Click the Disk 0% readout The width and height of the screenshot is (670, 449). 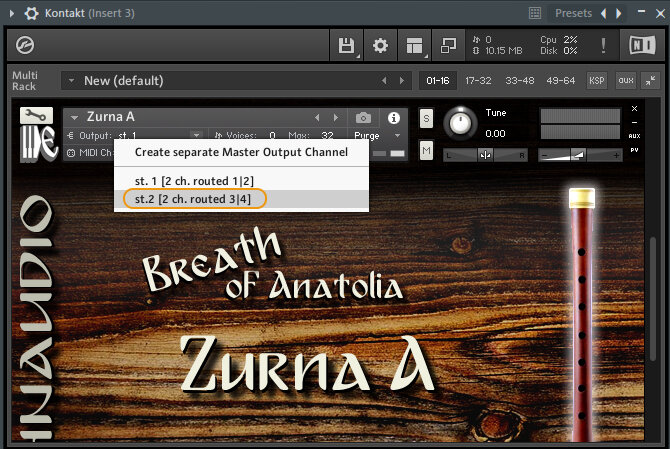pyautogui.click(x=558, y=51)
